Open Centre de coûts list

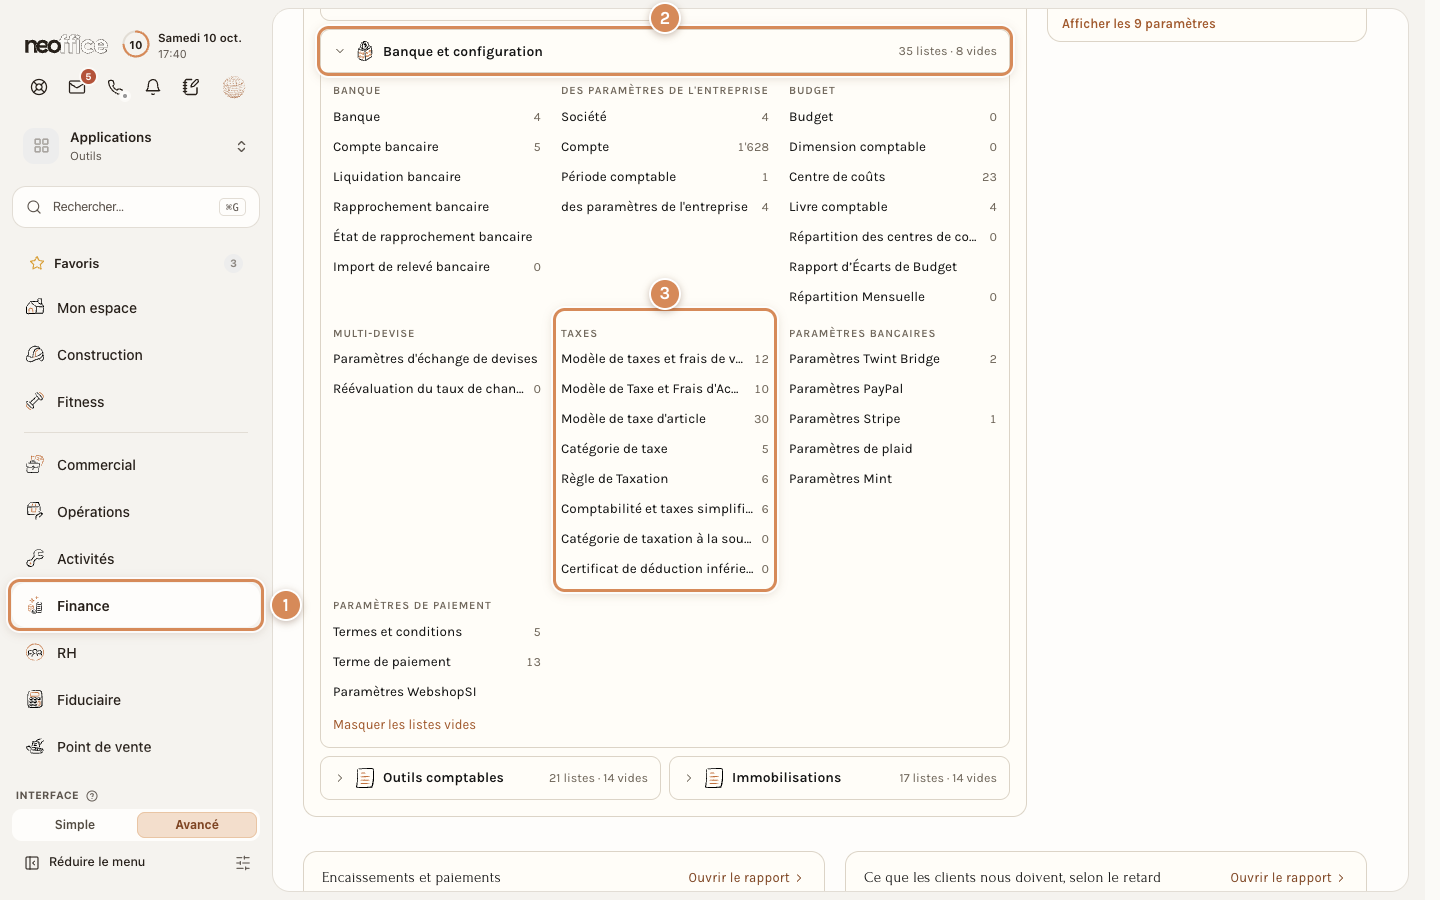click(893, 177)
